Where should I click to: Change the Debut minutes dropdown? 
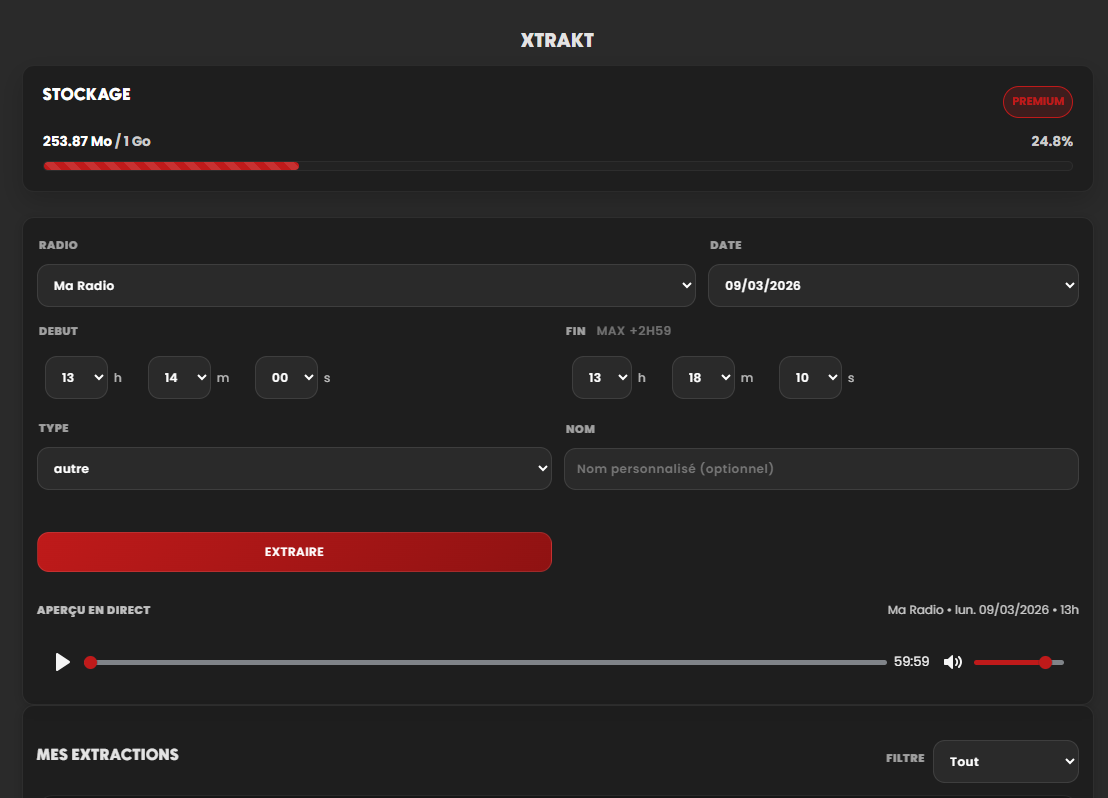coord(179,378)
